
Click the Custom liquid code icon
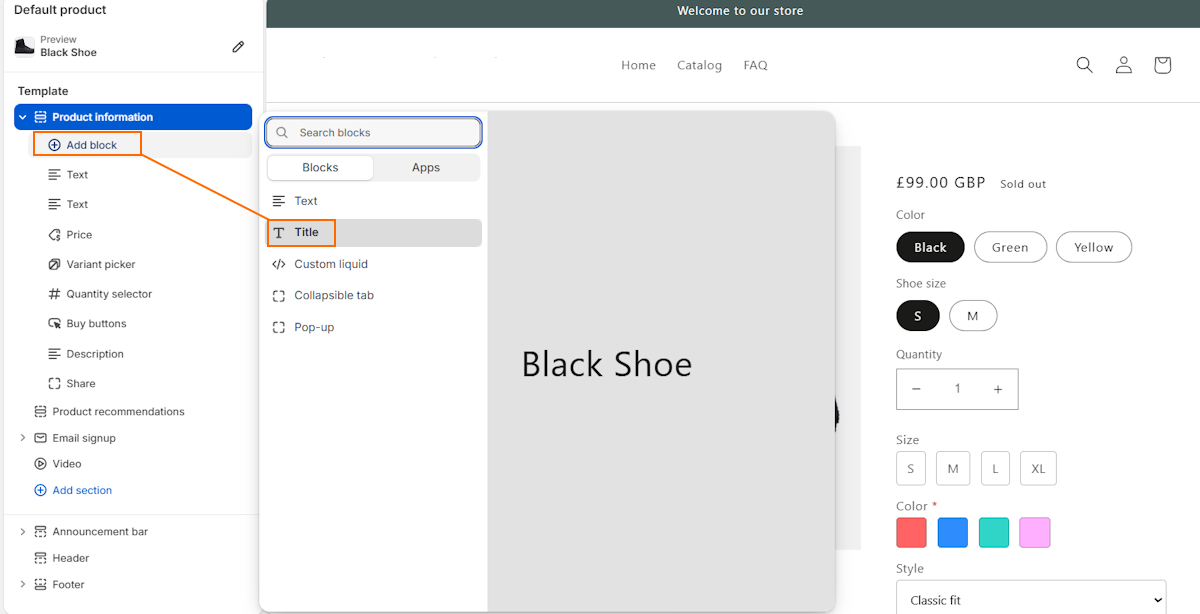click(x=279, y=264)
